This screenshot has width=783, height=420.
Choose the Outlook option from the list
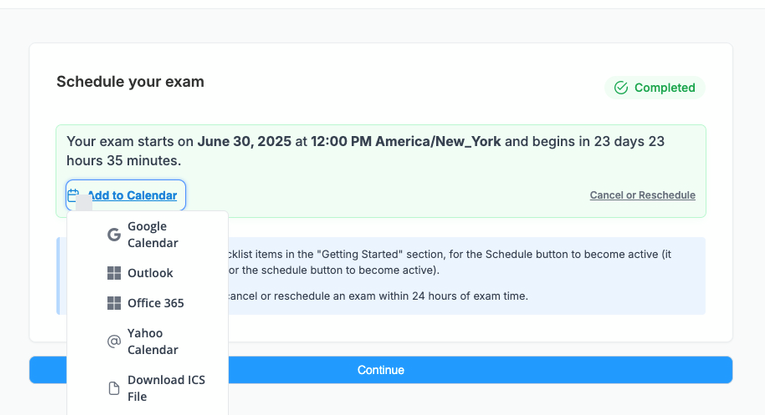tap(150, 273)
